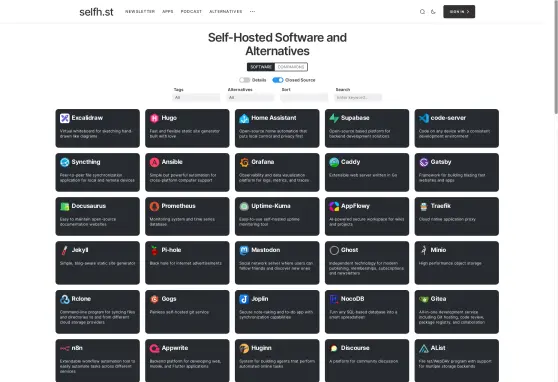Click the Supabase lightning icon

coord(334,118)
